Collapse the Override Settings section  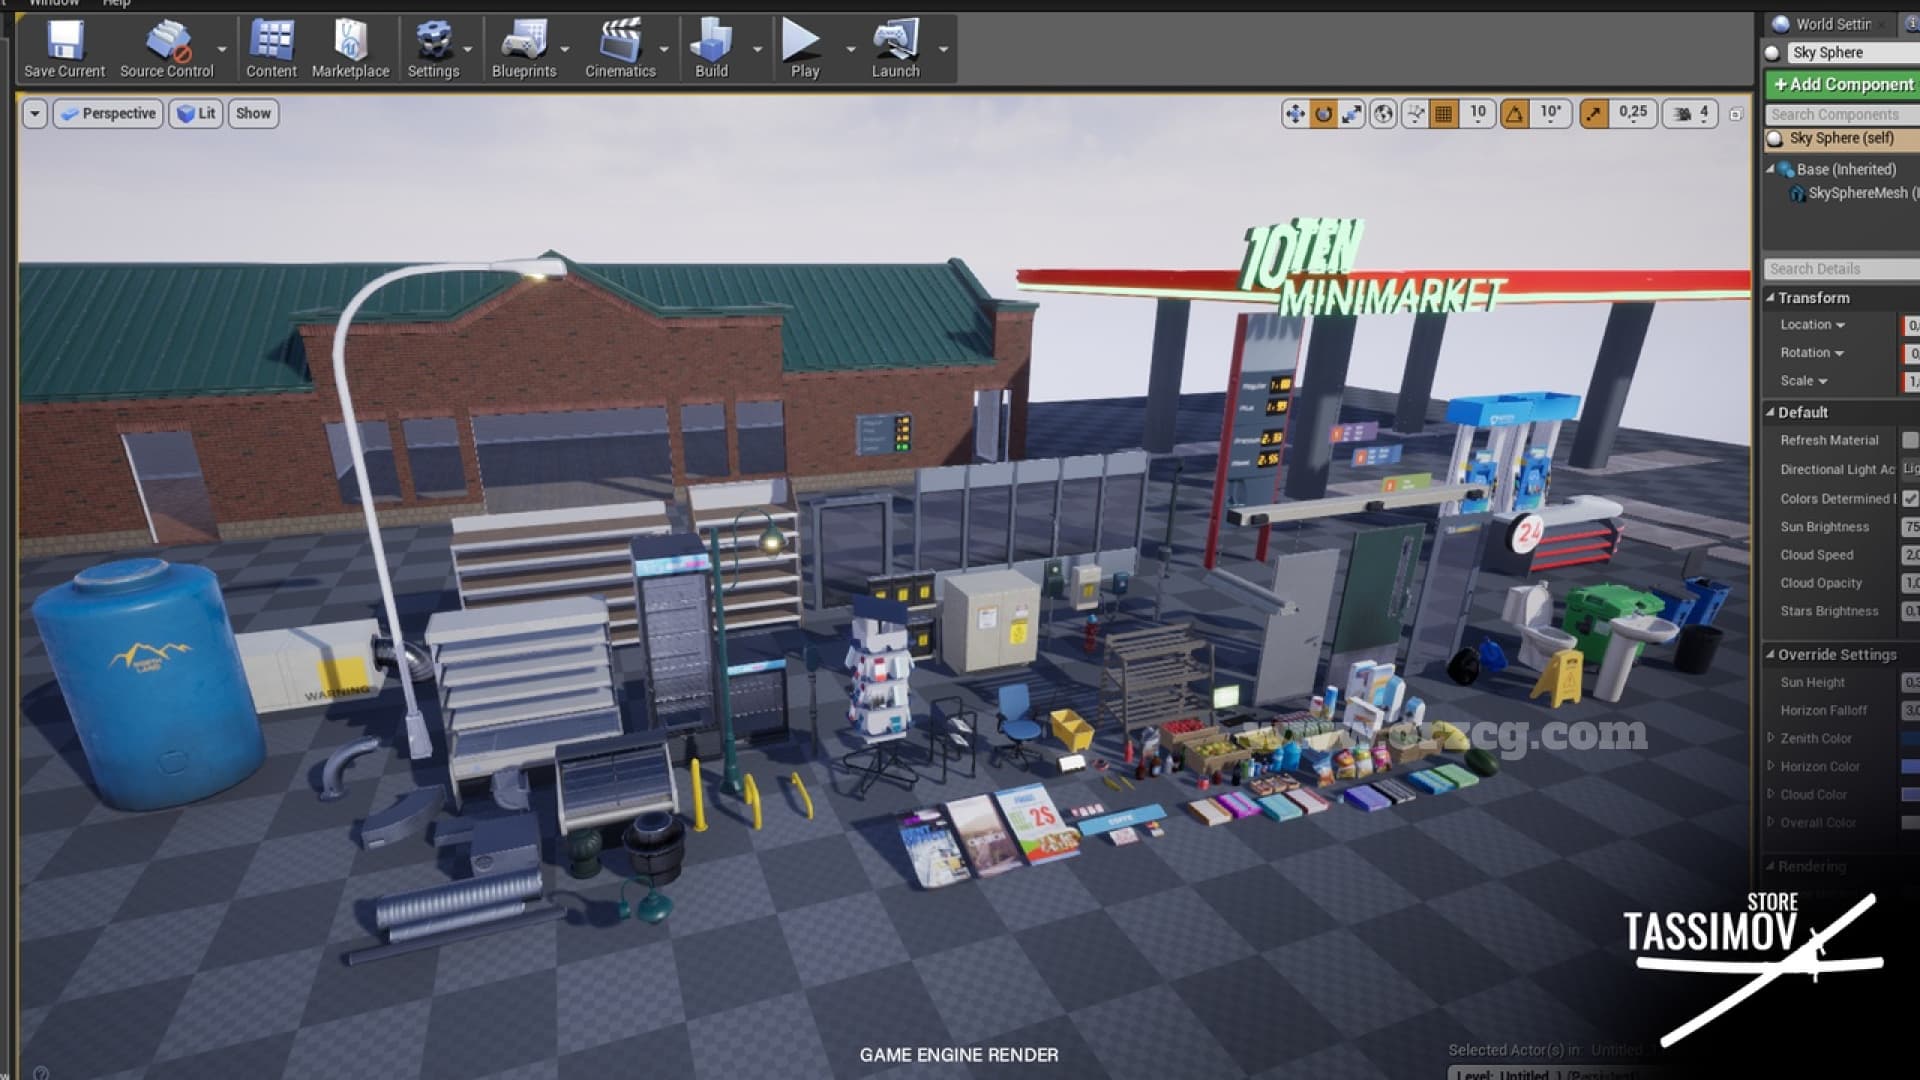pyautogui.click(x=1770, y=654)
